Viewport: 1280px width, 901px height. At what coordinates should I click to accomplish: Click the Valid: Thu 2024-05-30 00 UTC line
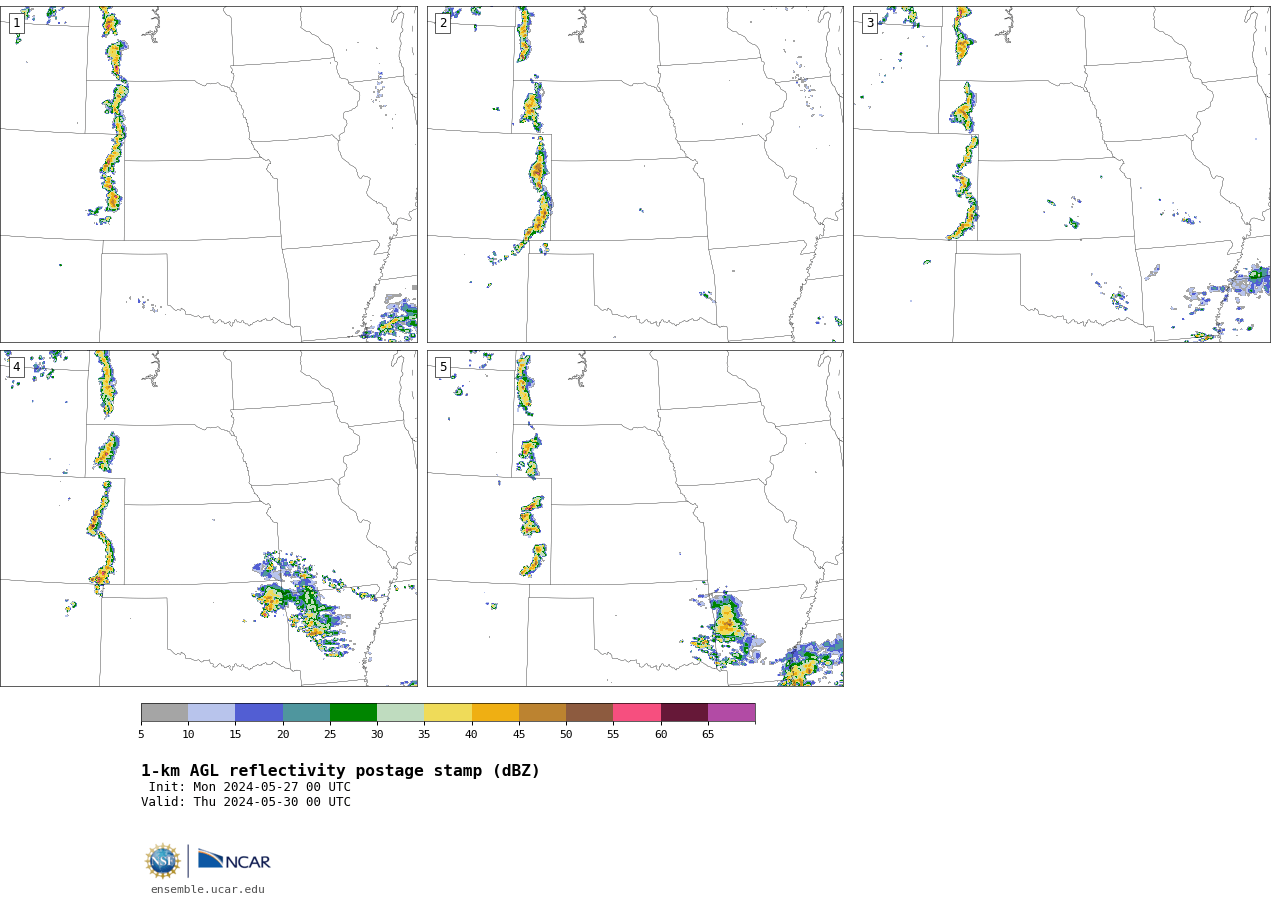click(x=246, y=802)
